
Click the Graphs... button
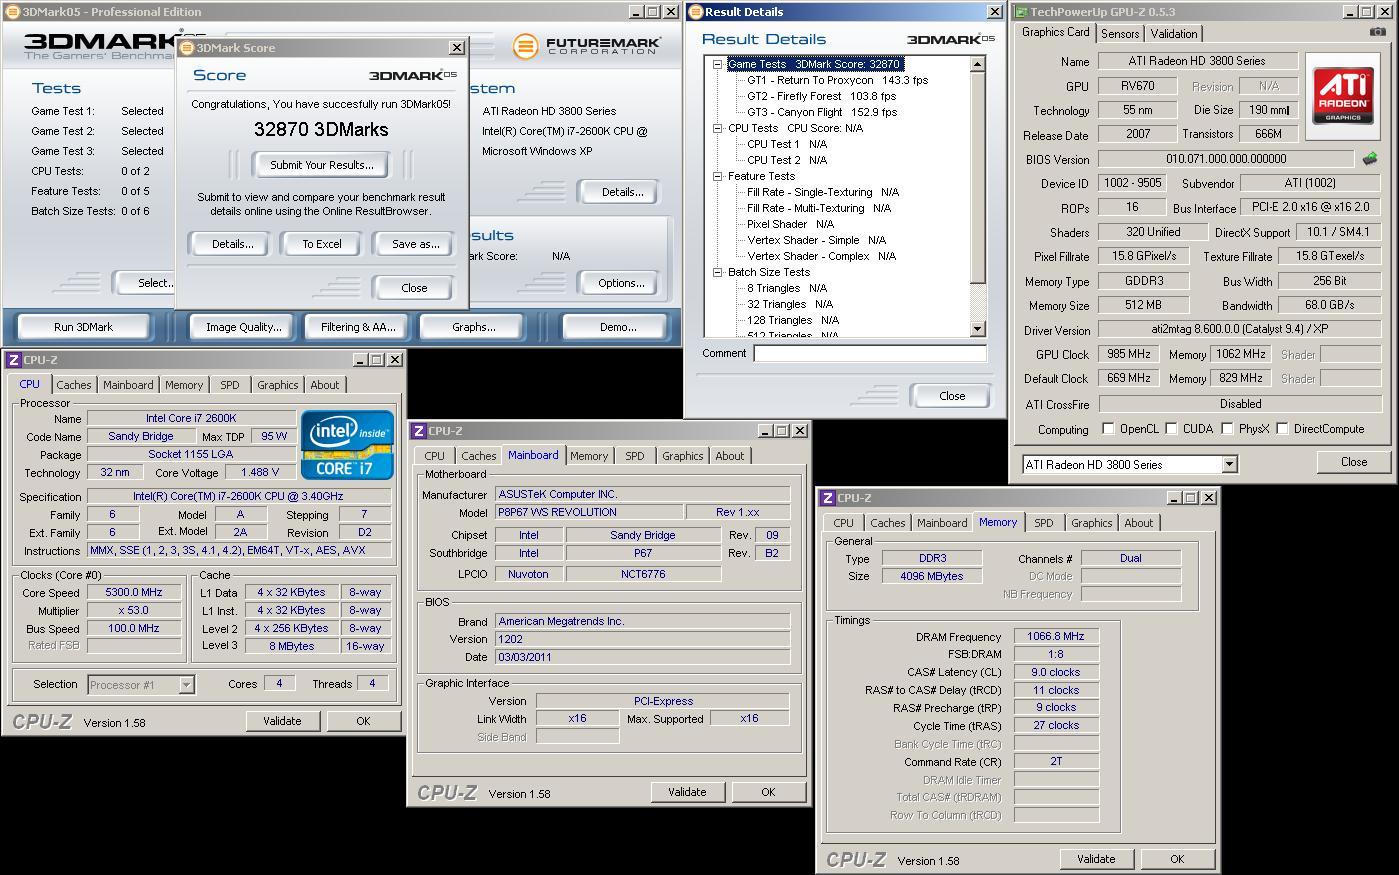[473, 327]
